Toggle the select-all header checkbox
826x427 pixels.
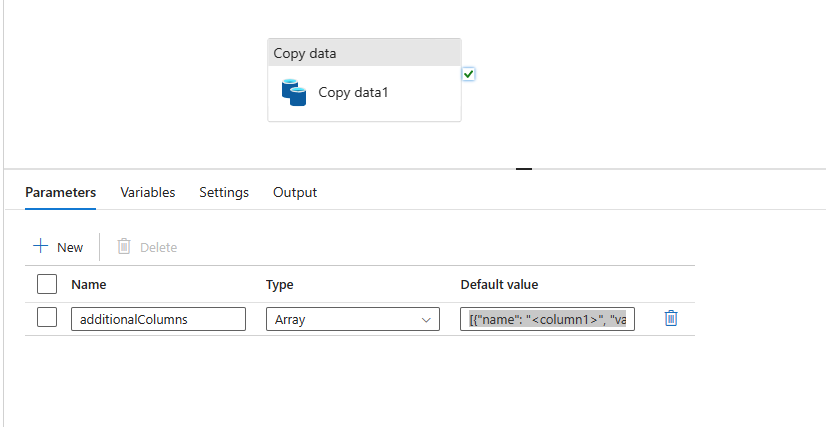[x=46, y=284]
